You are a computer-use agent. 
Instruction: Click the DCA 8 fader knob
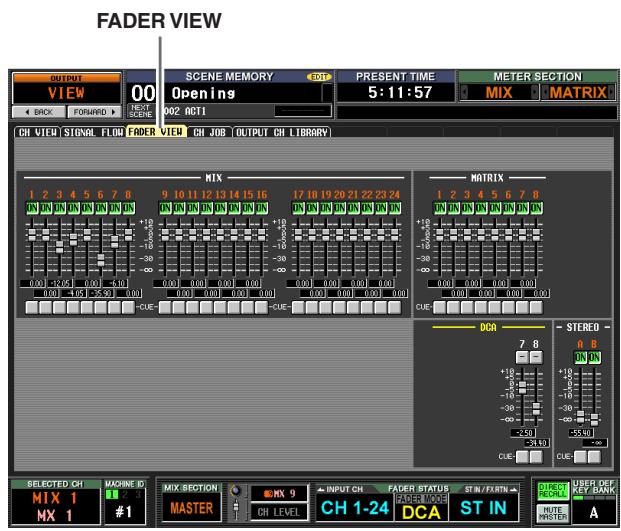(x=536, y=408)
